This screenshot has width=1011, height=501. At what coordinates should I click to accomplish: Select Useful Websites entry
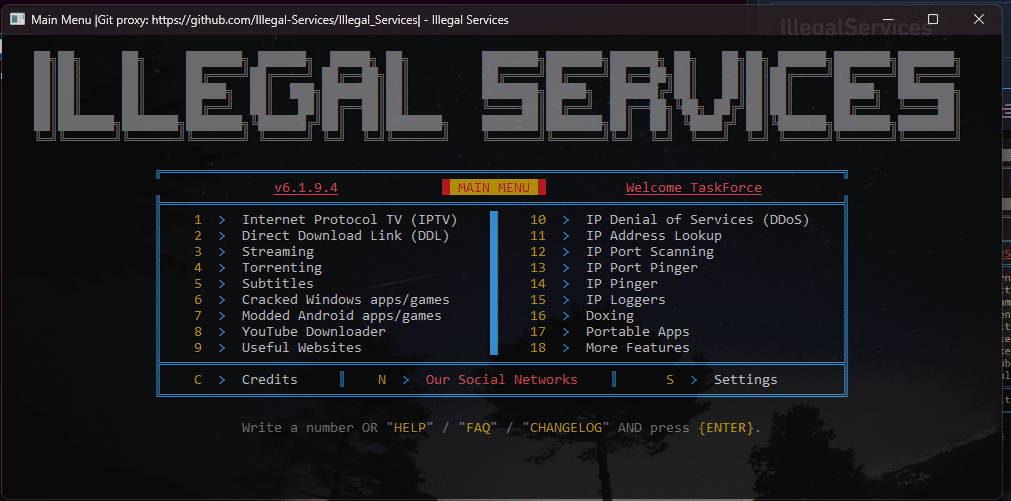tap(302, 348)
